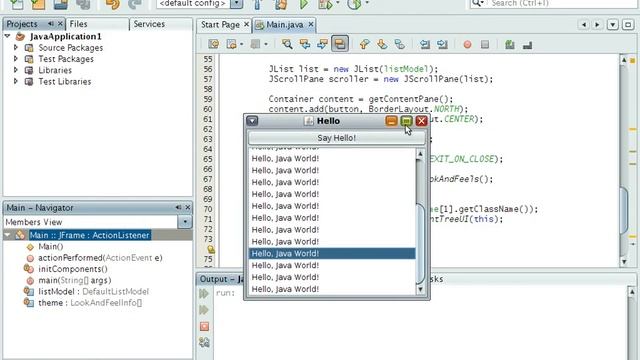
Task: Switch to the Services tab
Action: tap(149, 24)
